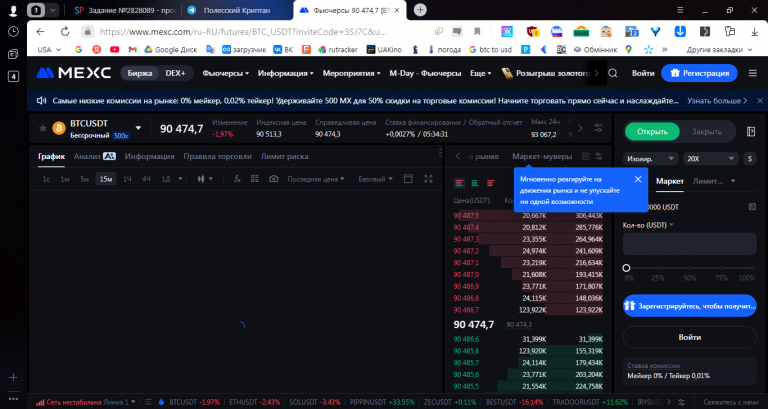This screenshot has width=768, height=409.
Task: Expand the Линия 1 network line dropdown
Action: click(119, 402)
